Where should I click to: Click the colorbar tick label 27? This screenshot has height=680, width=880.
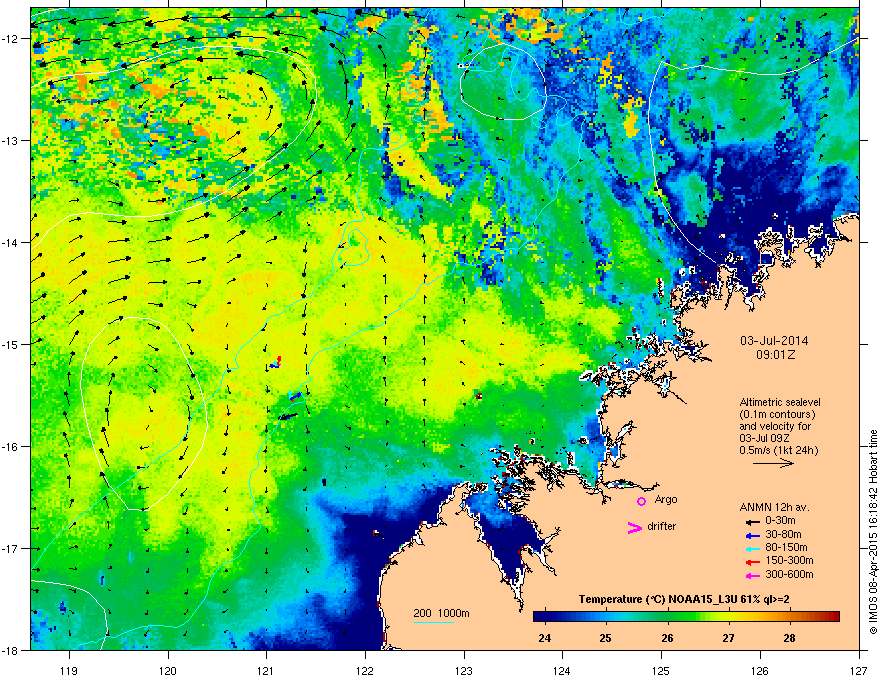click(x=728, y=638)
